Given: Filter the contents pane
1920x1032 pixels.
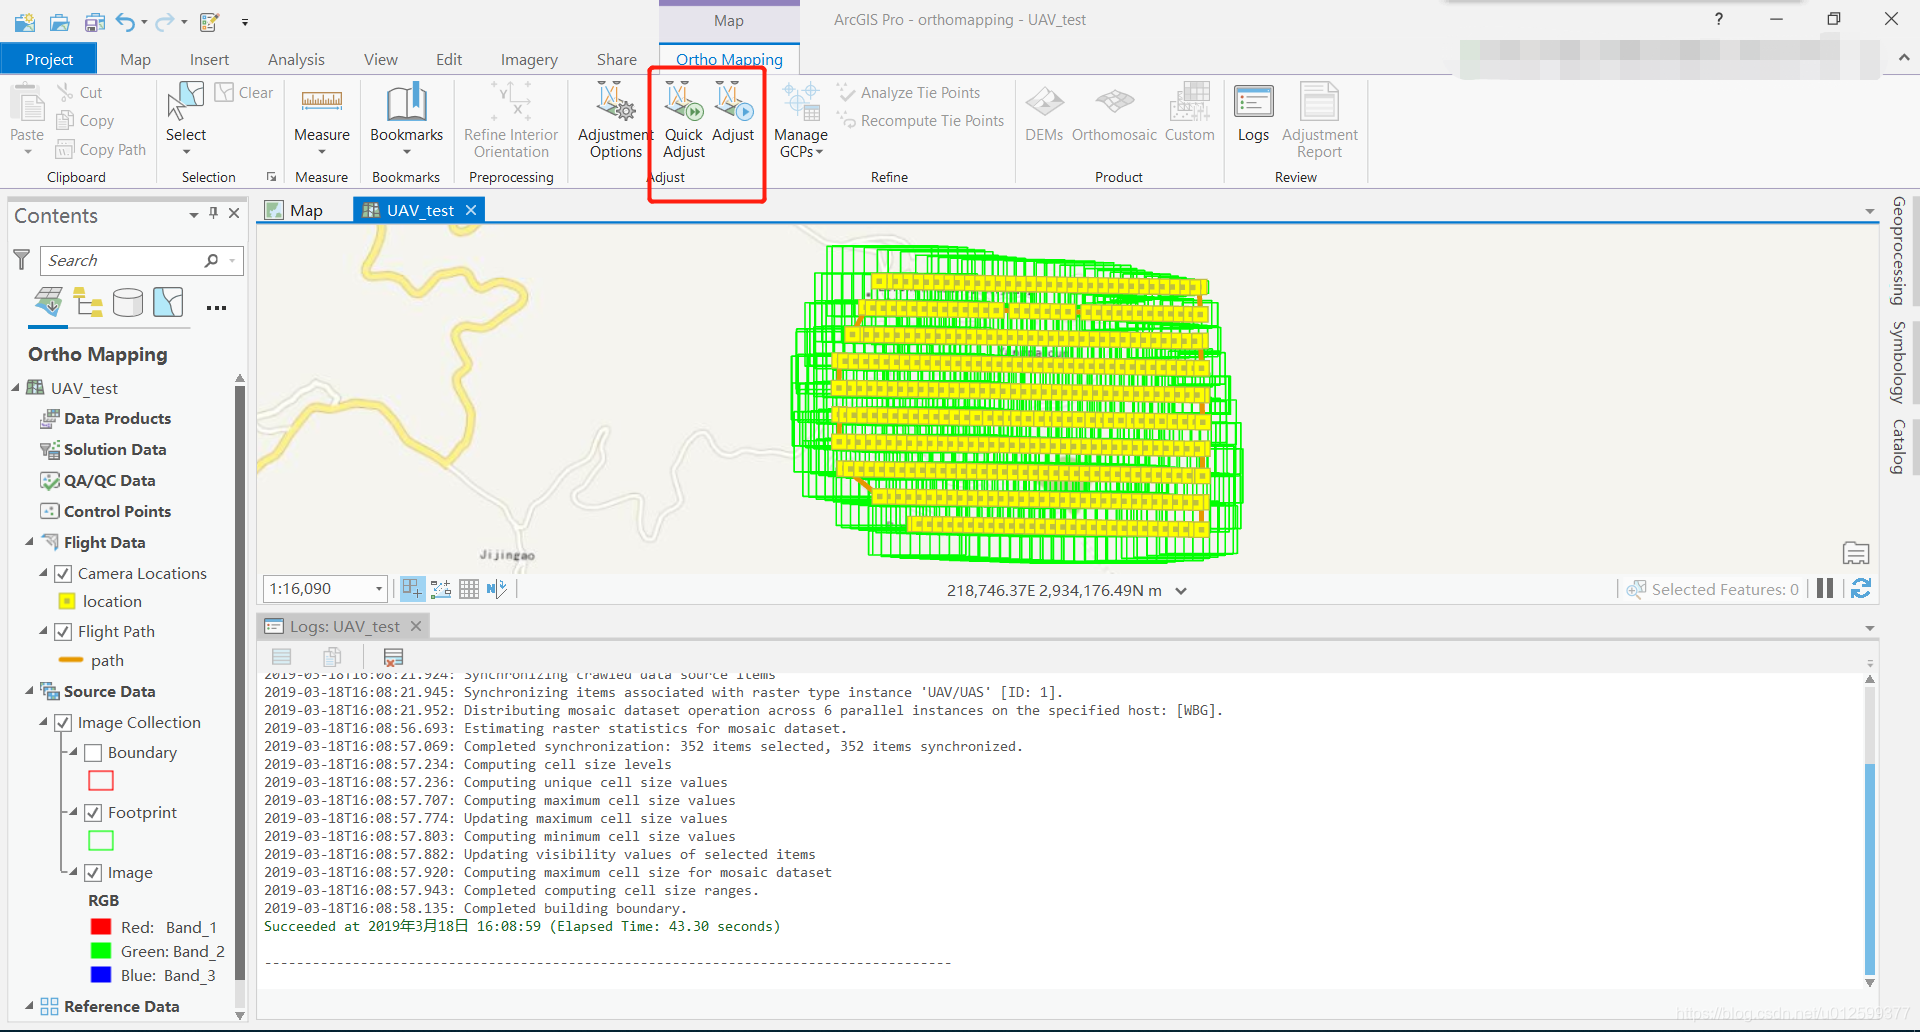Looking at the screenshot, I should point(21,260).
